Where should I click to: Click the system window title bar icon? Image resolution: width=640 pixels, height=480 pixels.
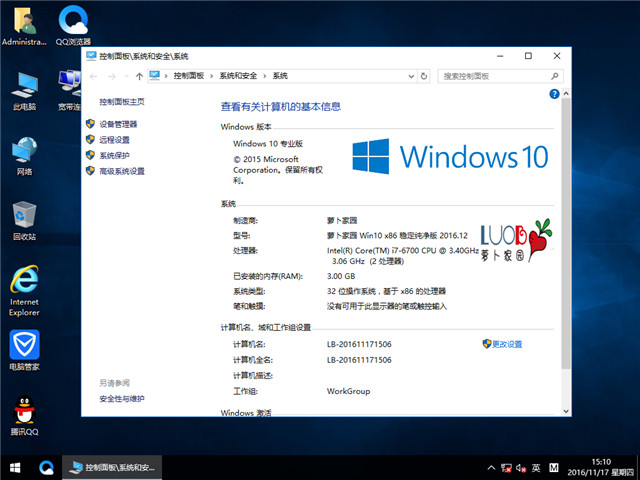click(x=91, y=56)
